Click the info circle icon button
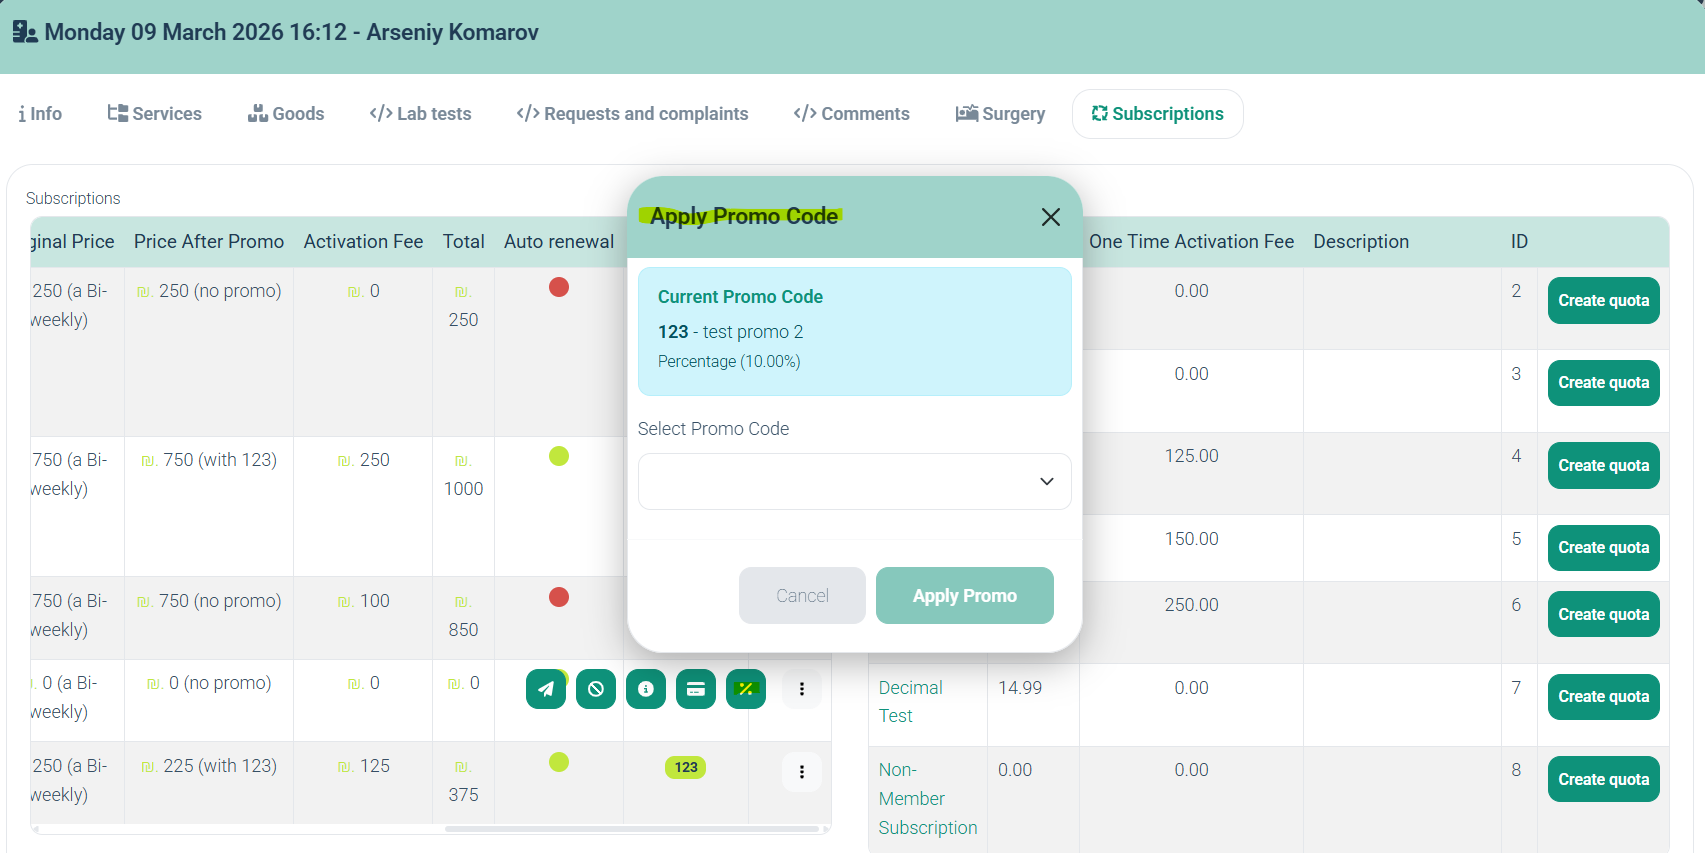 646,689
